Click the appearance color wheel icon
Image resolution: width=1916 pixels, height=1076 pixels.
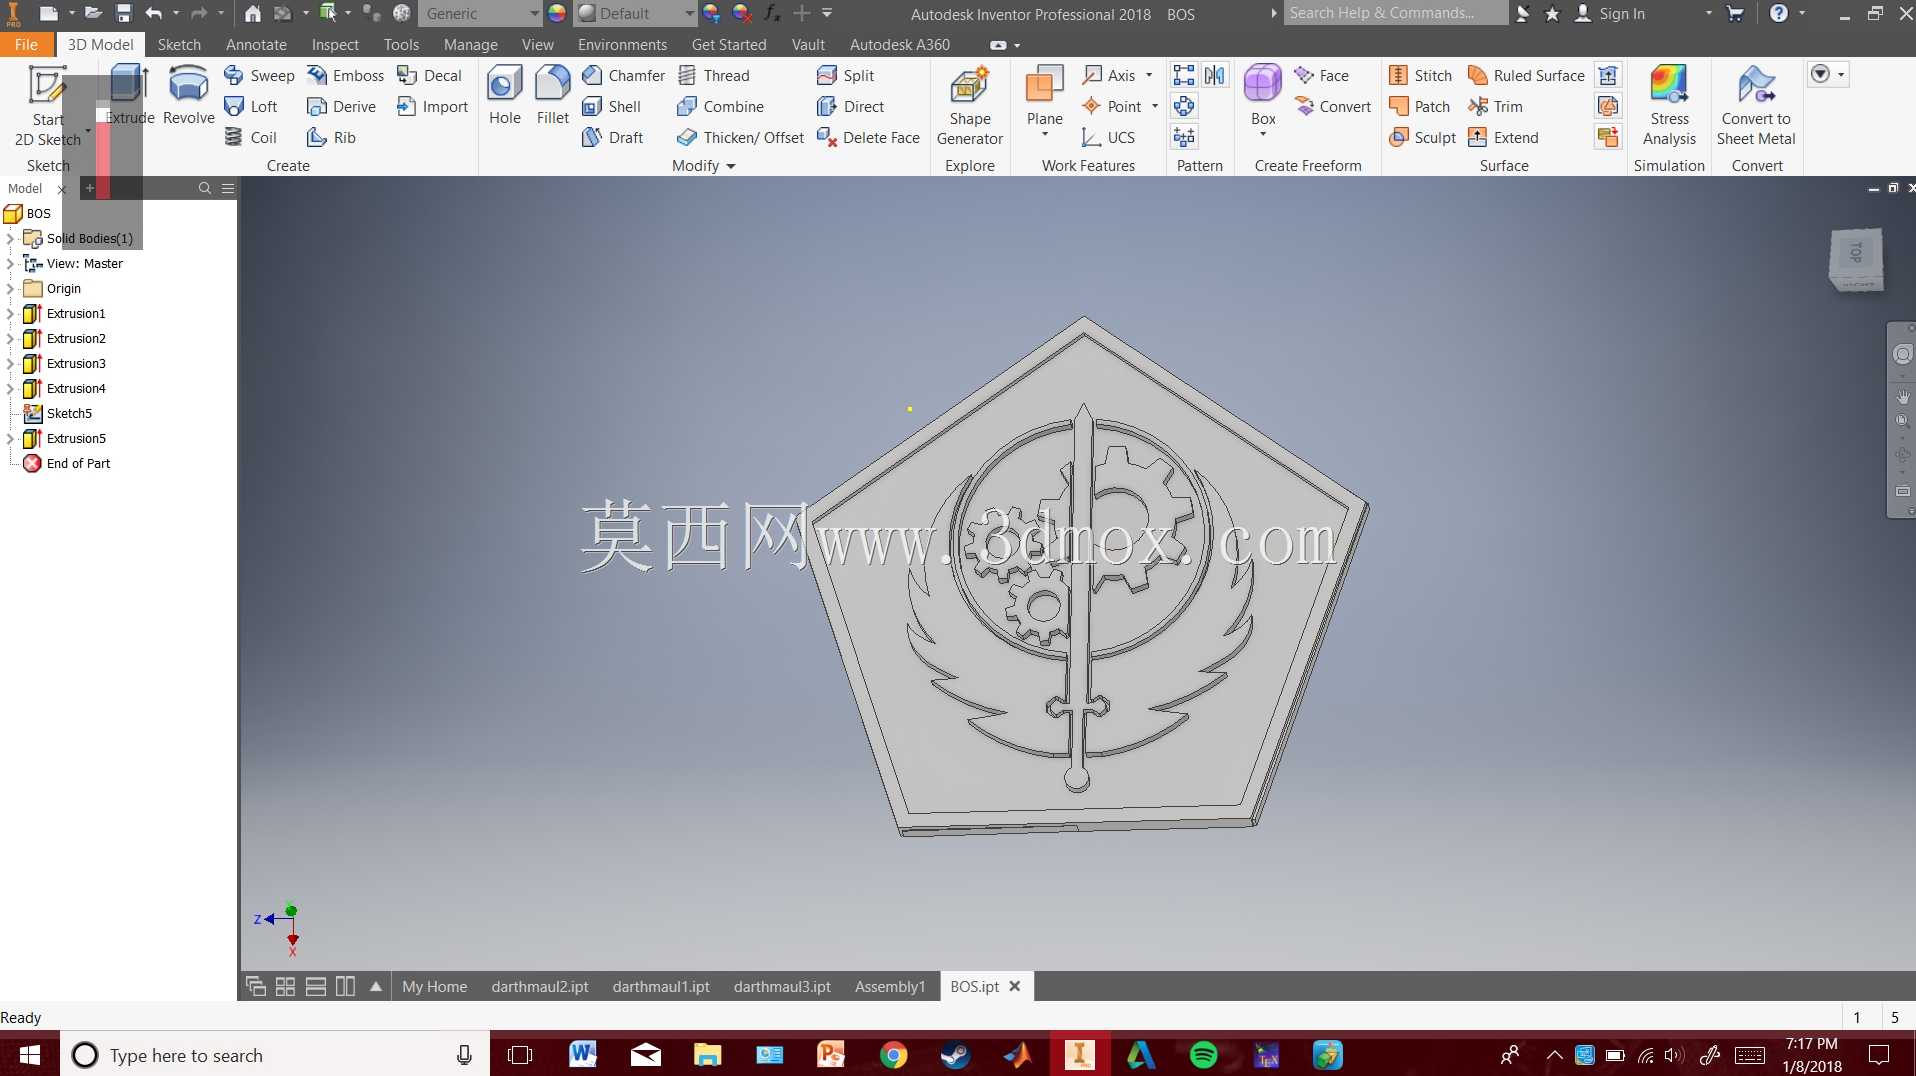[x=557, y=14]
